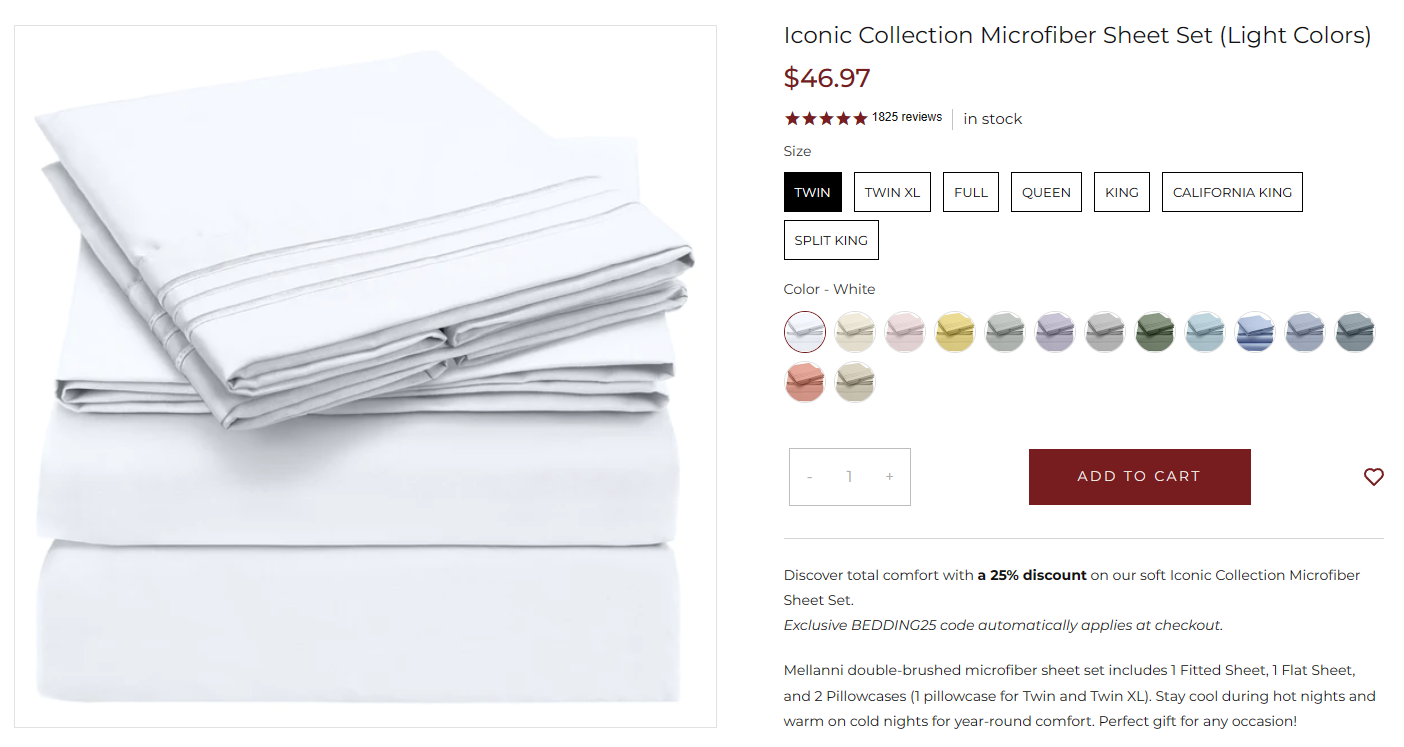Choose the King size button
This screenshot has width=1404, height=747.
tap(1121, 192)
